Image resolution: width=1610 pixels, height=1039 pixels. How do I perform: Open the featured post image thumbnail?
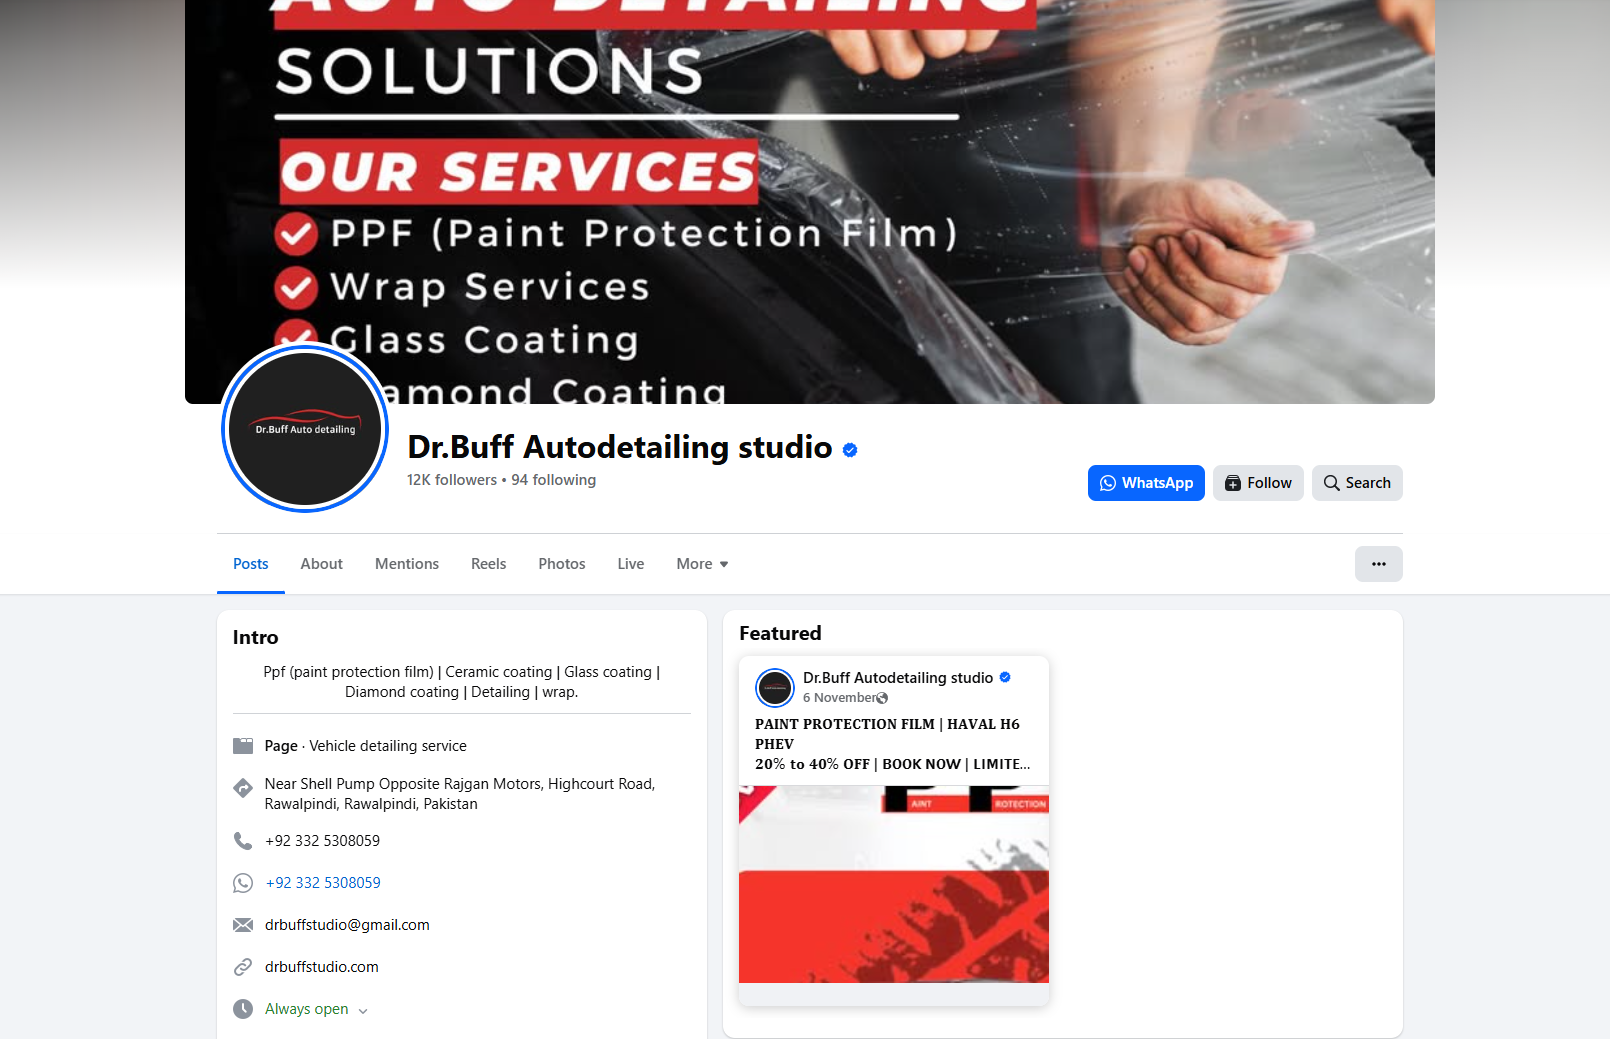click(894, 884)
